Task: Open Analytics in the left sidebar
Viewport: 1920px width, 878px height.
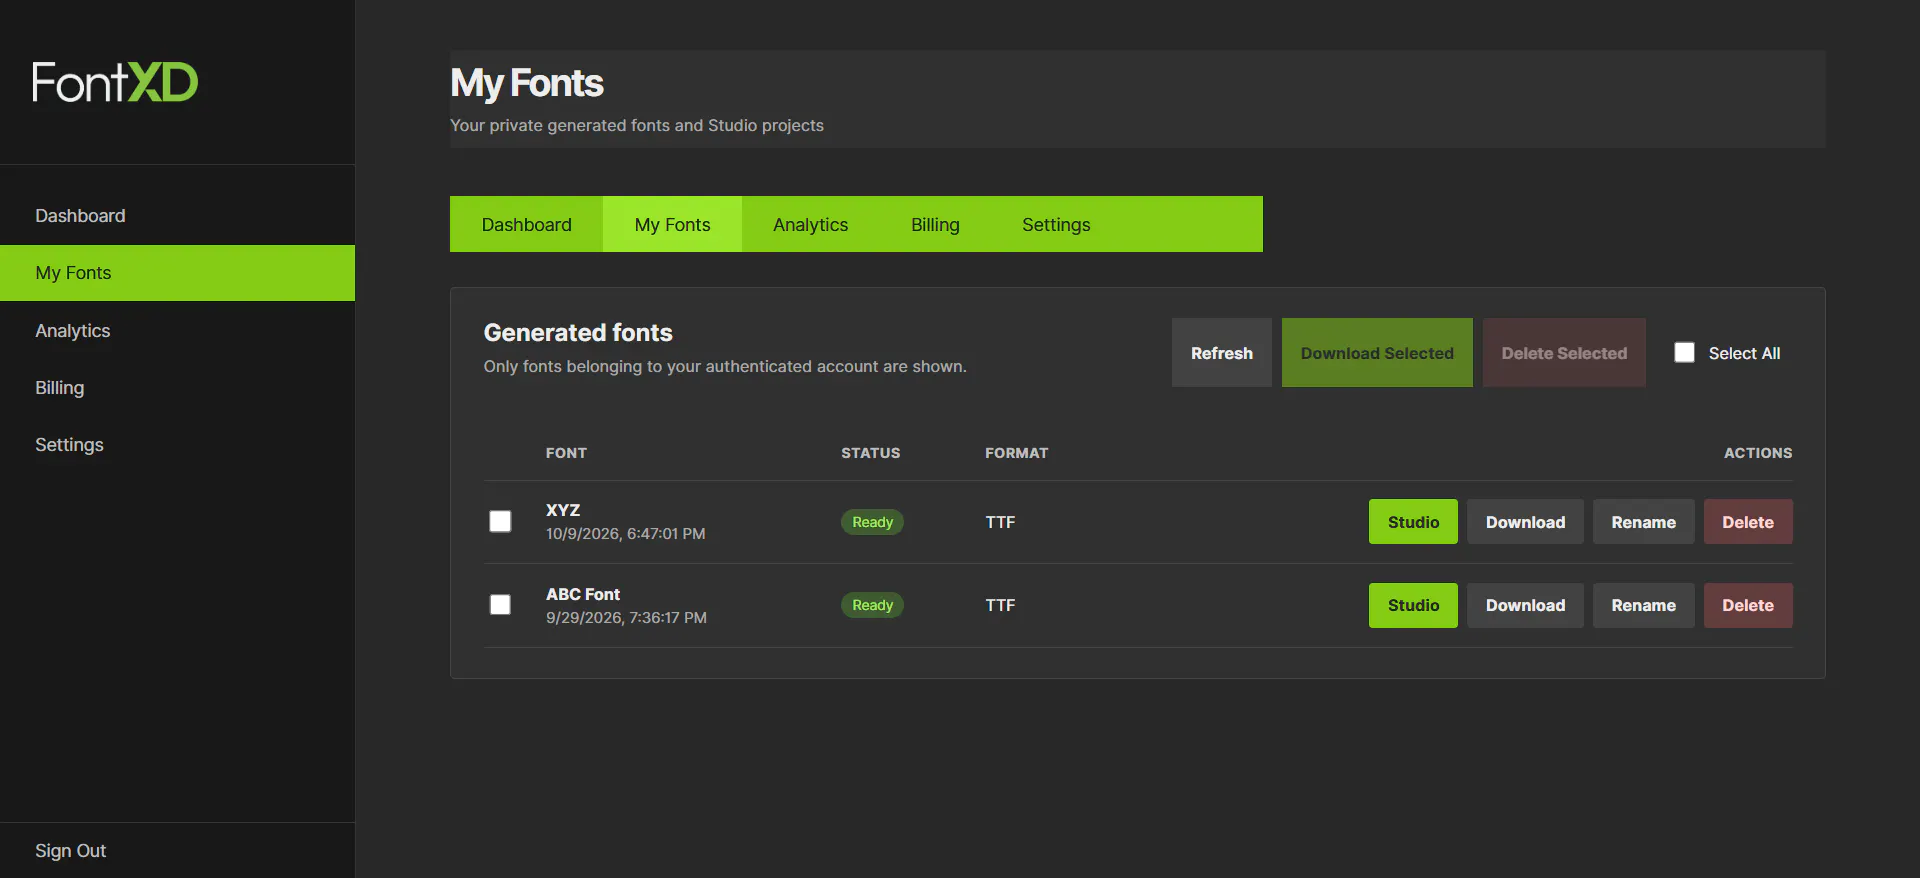Action: tap(178, 331)
